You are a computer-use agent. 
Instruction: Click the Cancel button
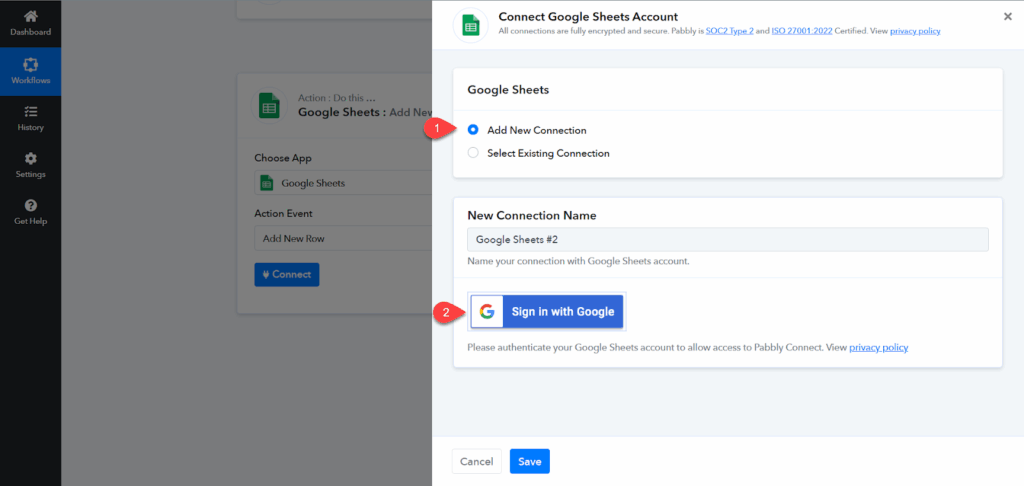pyautogui.click(x=476, y=461)
